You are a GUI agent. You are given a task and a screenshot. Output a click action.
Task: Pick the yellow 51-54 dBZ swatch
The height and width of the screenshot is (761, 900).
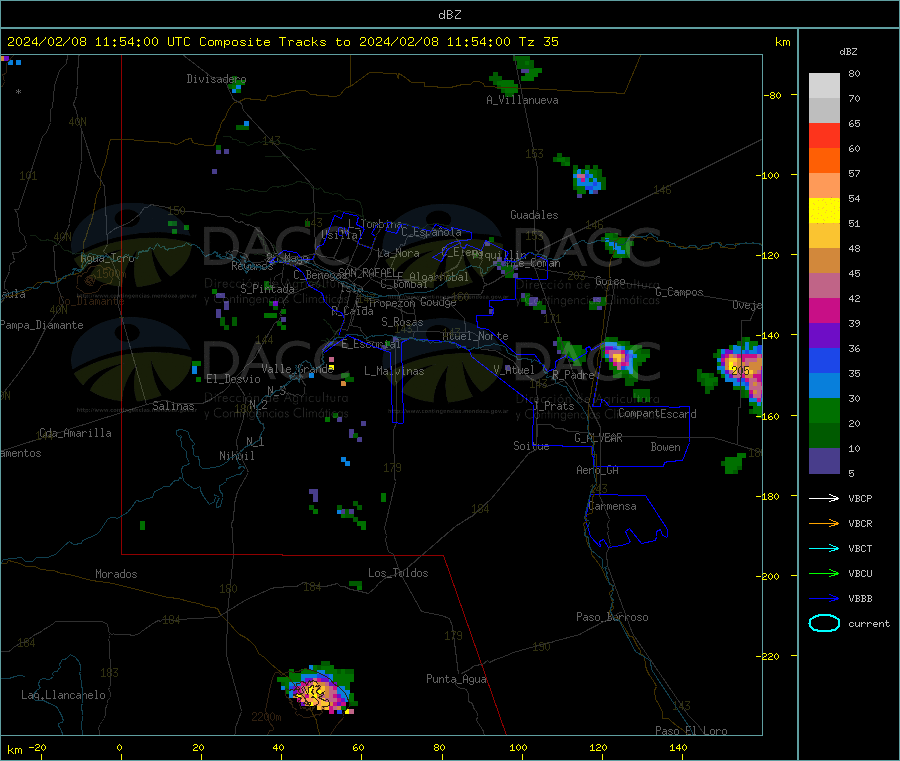824,211
